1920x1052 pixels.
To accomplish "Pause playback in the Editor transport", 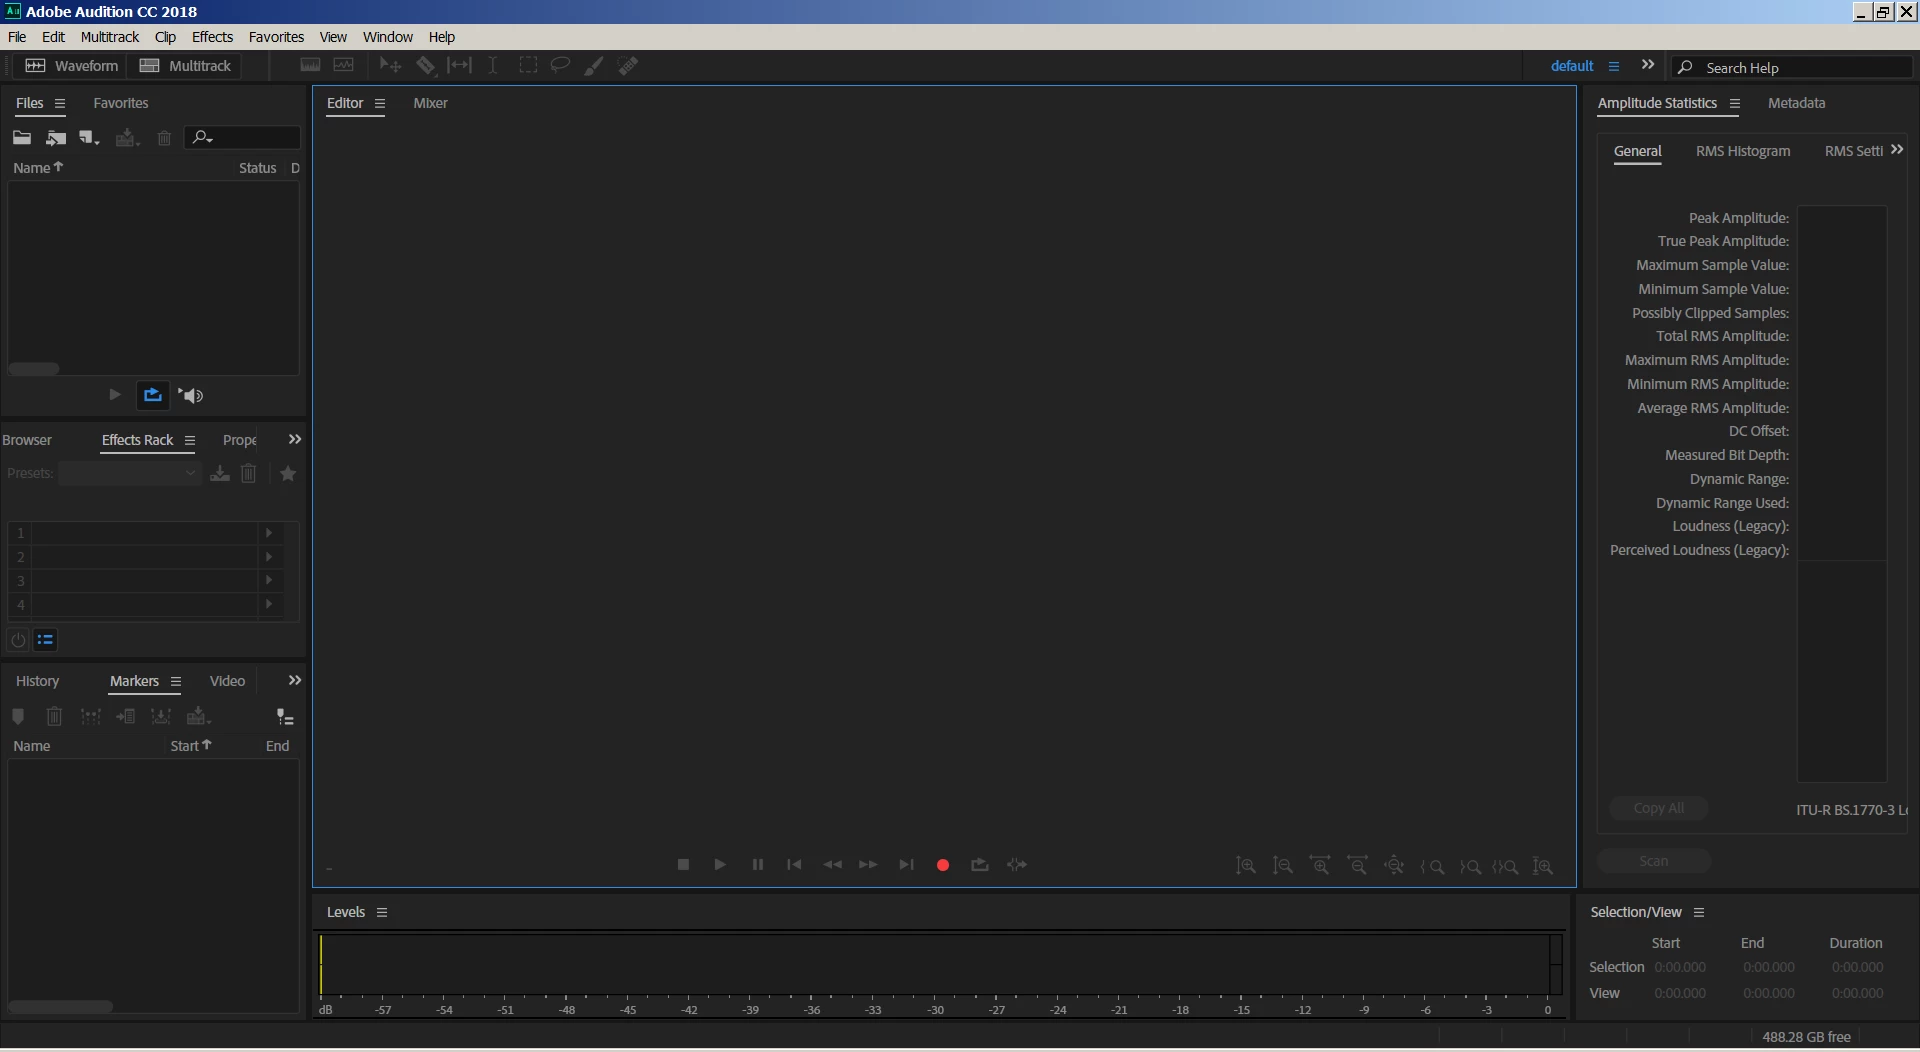I will (758, 865).
